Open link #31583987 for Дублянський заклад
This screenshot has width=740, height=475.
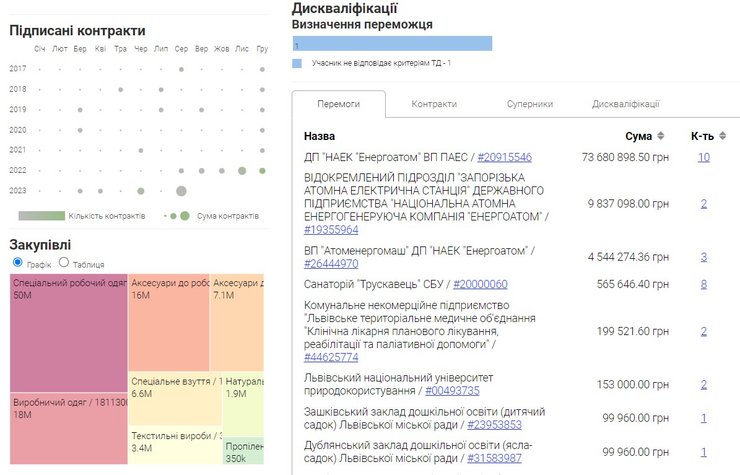point(495,458)
